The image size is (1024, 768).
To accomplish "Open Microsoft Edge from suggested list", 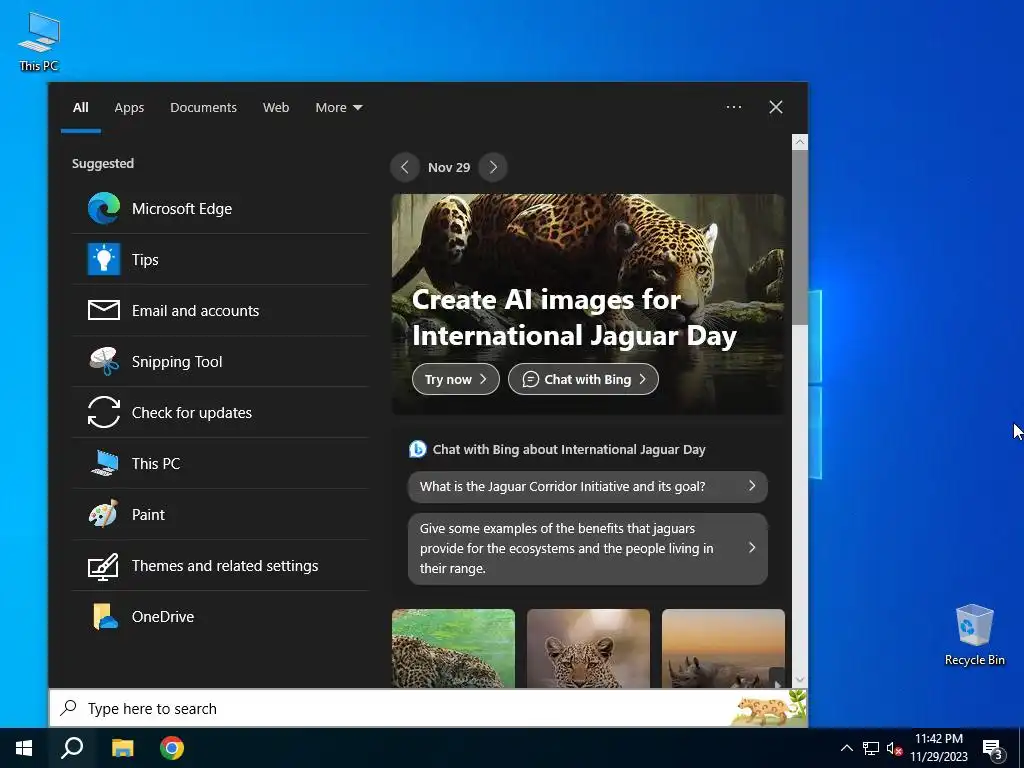I will (220, 208).
